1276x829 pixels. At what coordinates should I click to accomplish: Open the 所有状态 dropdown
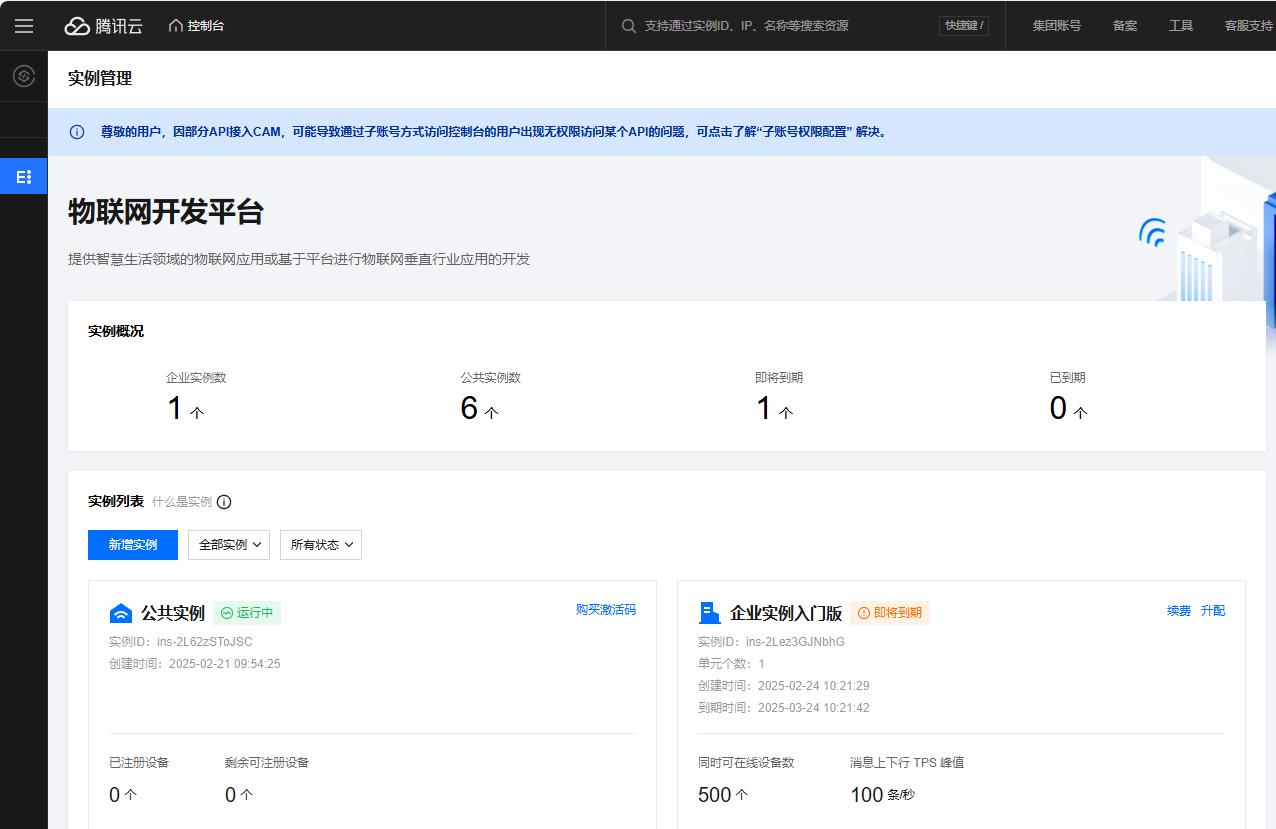click(321, 545)
